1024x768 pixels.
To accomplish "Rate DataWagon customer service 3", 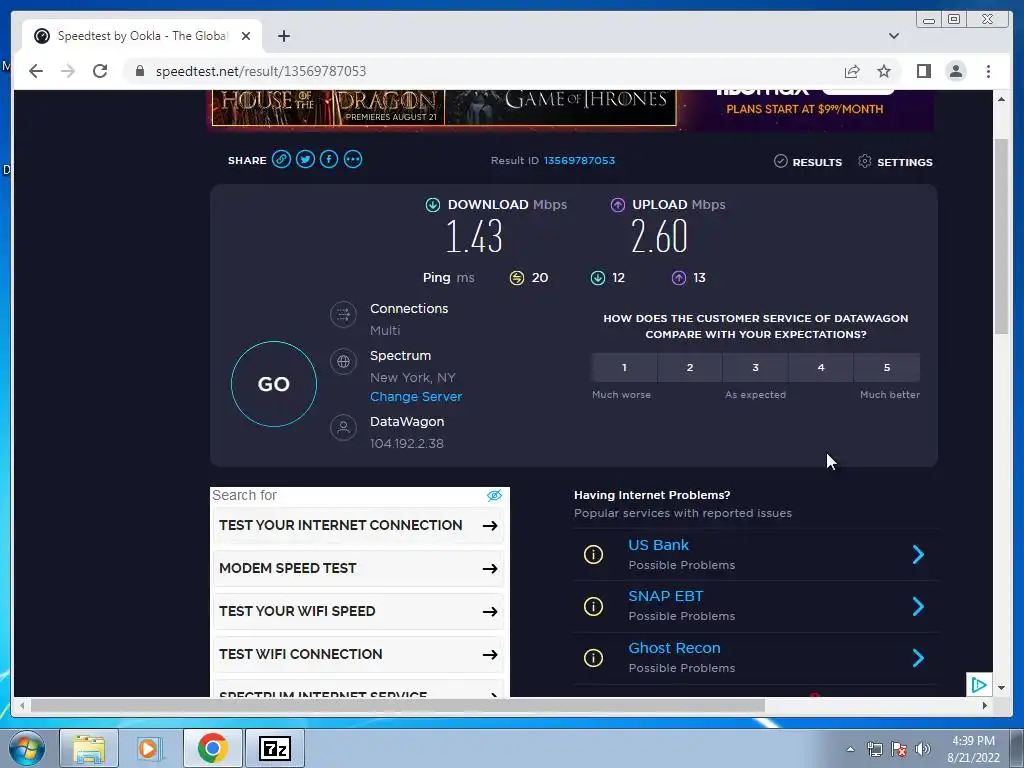I will 756,368.
